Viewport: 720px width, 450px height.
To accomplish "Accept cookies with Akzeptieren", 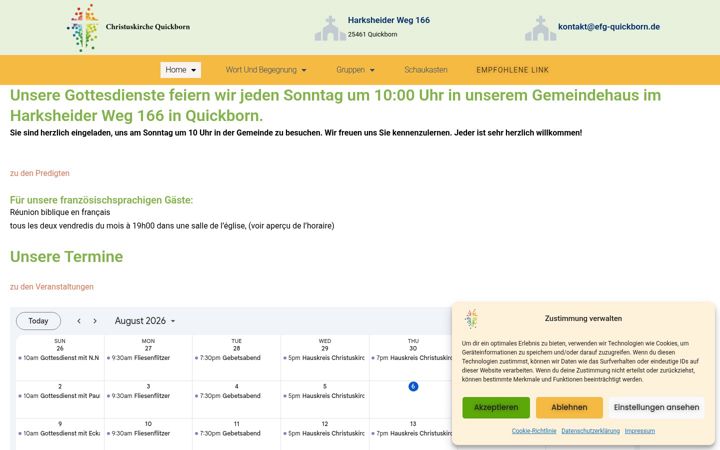I will pyautogui.click(x=496, y=407).
